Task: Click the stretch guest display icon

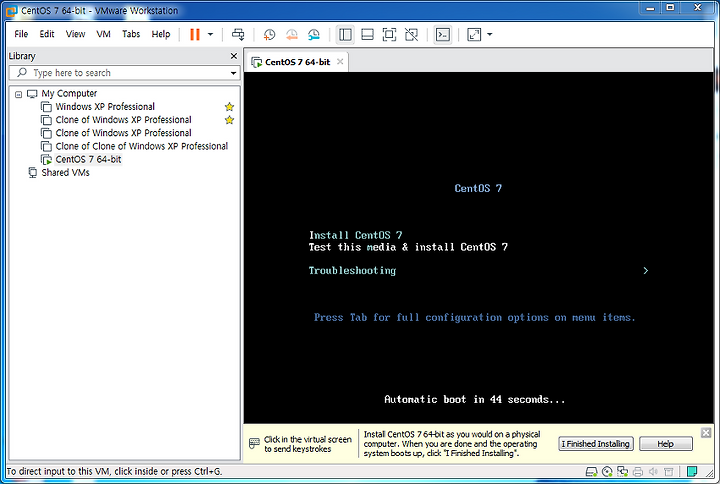Action: [474, 34]
